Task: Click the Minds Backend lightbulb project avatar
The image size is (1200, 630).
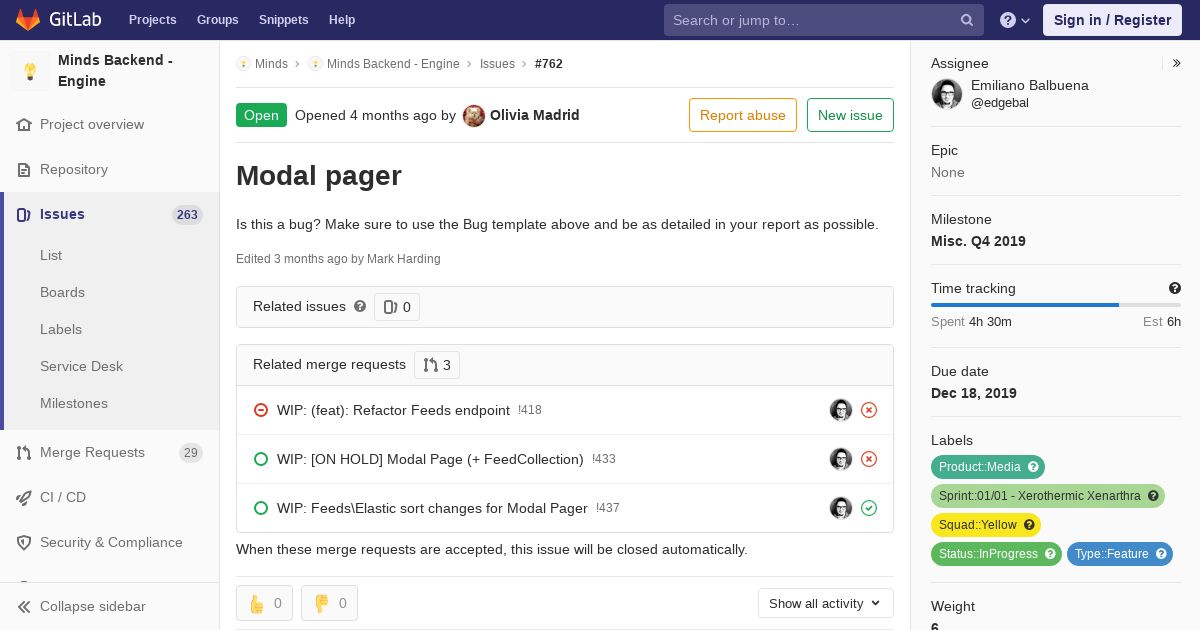Action: coord(30,71)
